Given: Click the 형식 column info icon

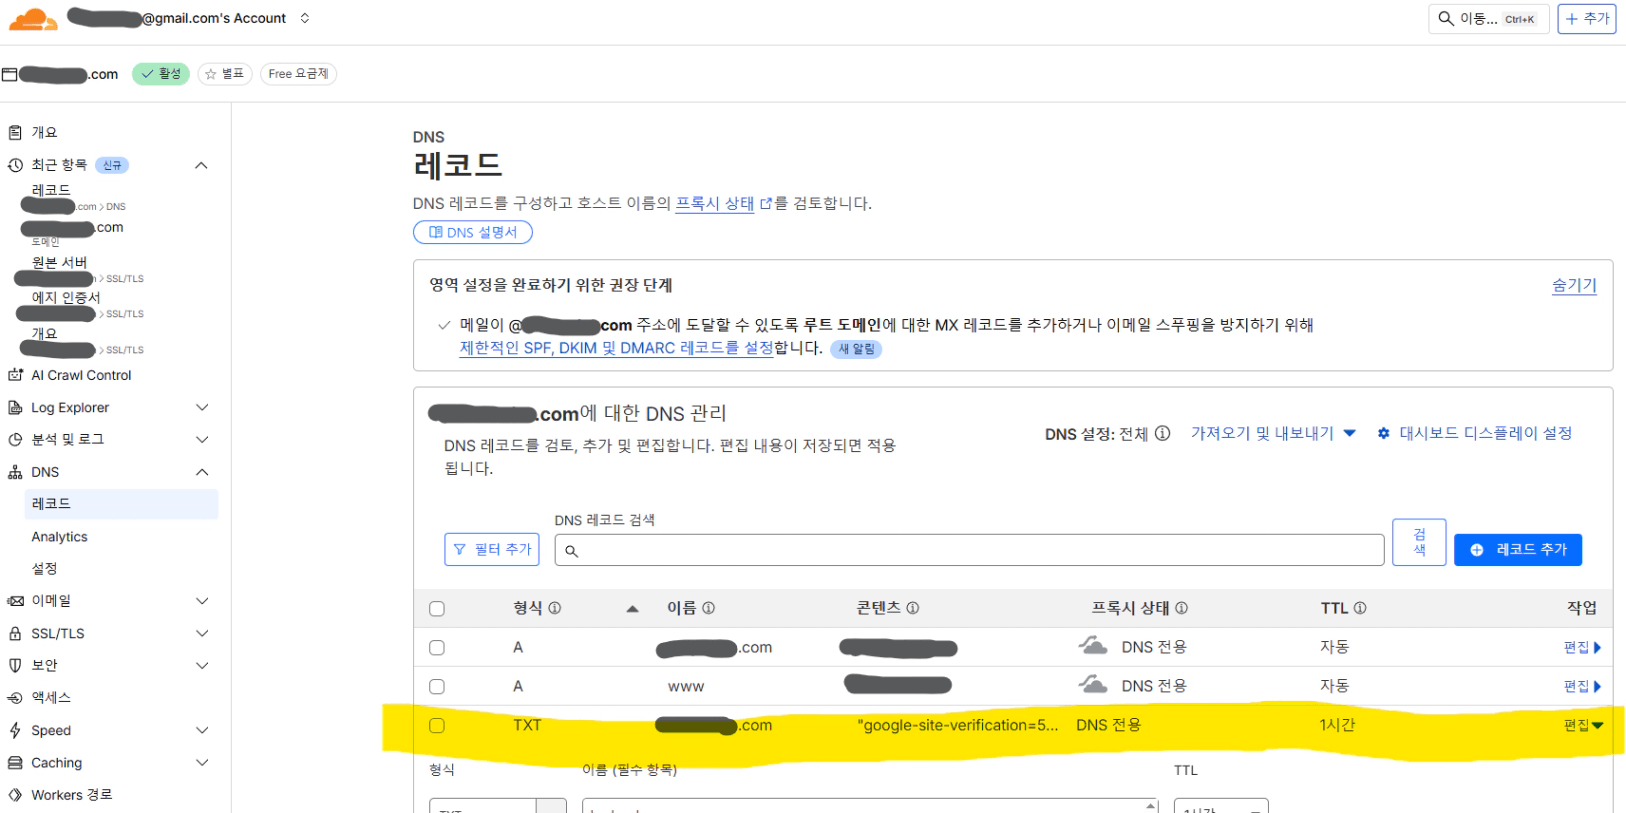Looking at the screenshot, I should [x=555, y=608].
